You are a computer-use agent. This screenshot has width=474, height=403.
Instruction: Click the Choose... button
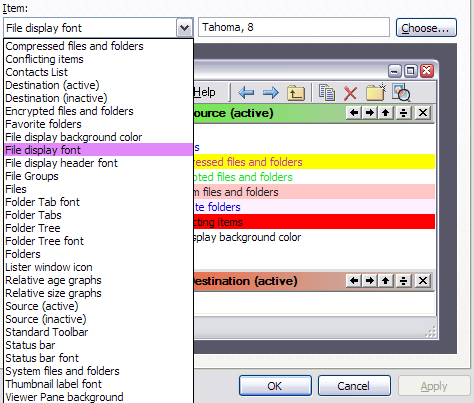coord(426,28)
